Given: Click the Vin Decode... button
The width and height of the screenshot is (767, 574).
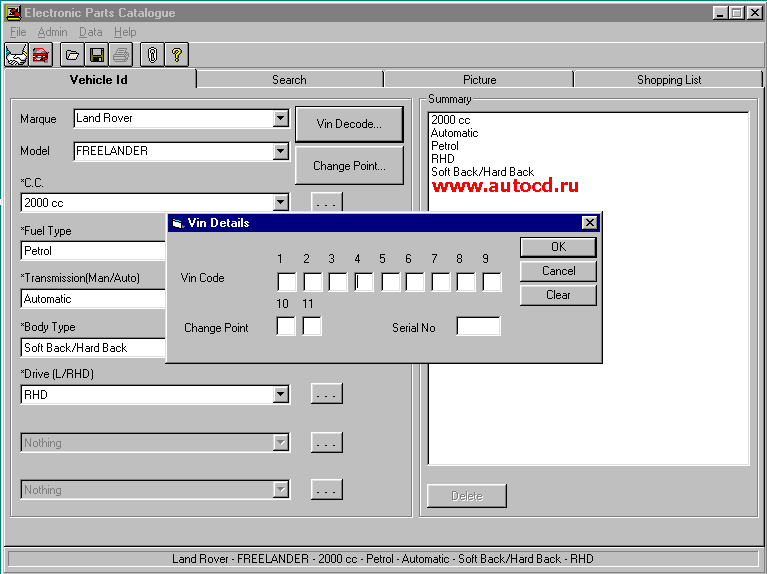Looking at the screenshot, I should (x=349, y=124).
